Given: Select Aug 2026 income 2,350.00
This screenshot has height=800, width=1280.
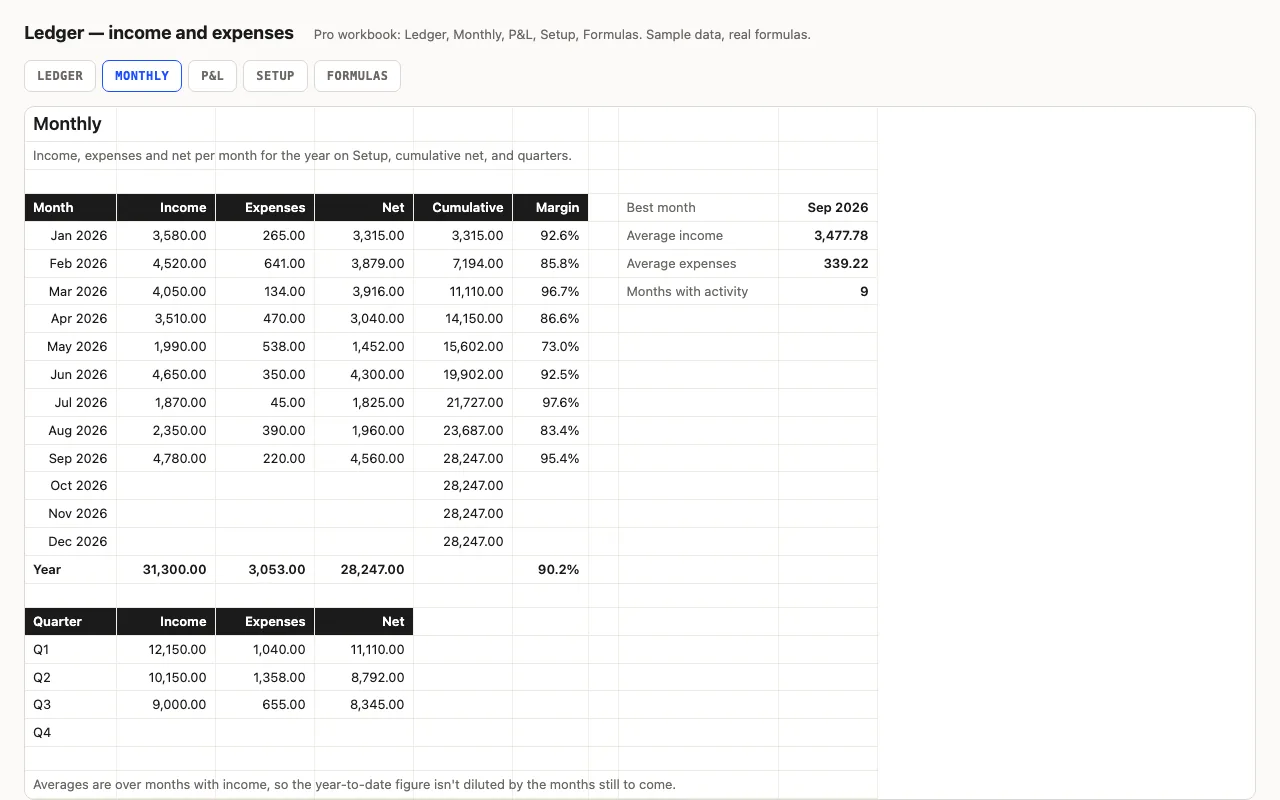Looking at the screenshot, I should (166, 430).
